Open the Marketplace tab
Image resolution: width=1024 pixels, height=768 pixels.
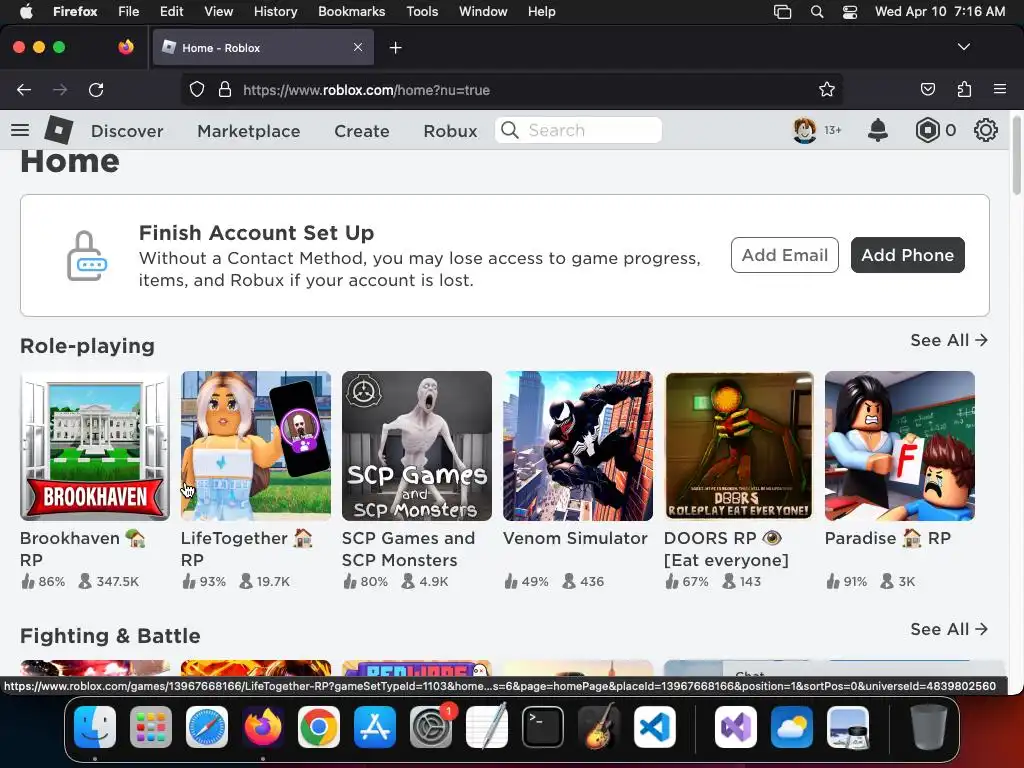point(249,131)
